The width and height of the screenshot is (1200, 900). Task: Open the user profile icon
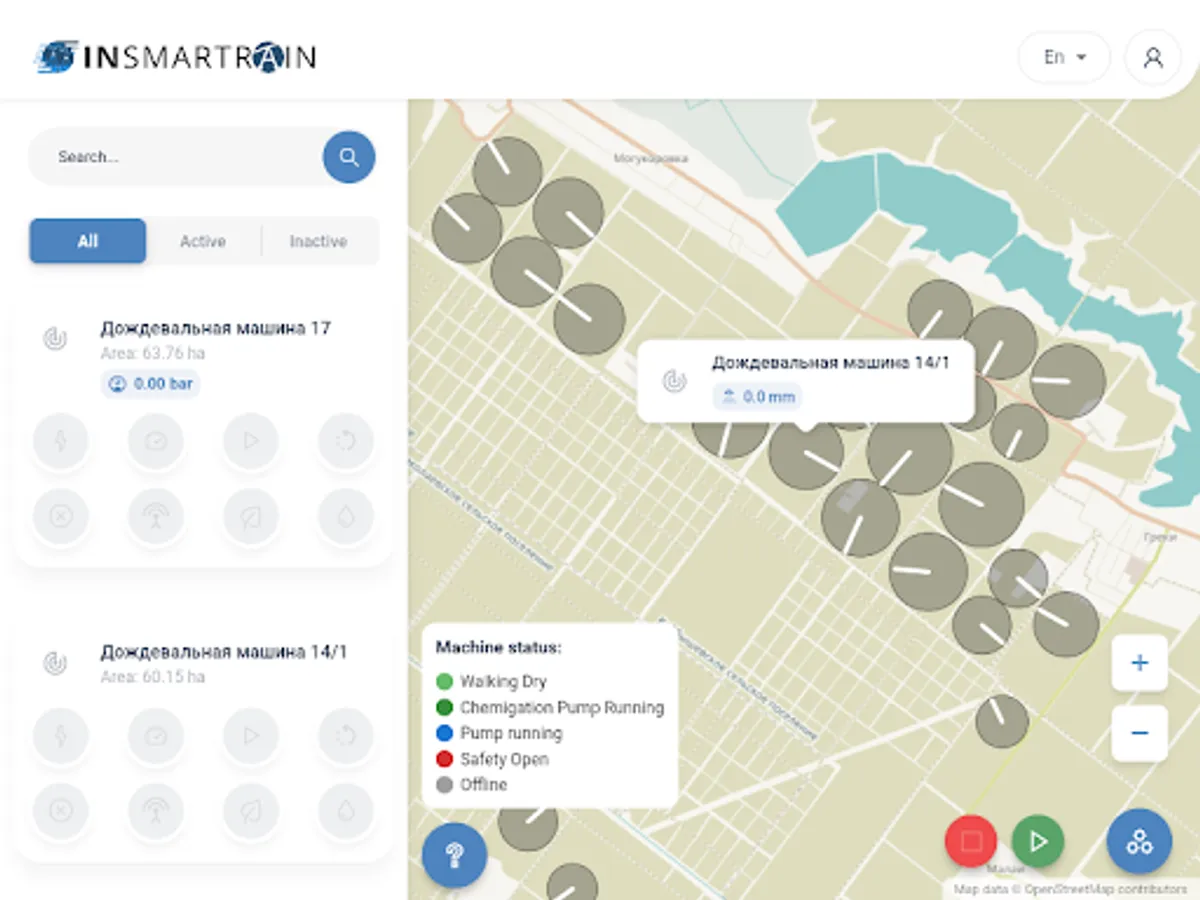coord(1153,57)
